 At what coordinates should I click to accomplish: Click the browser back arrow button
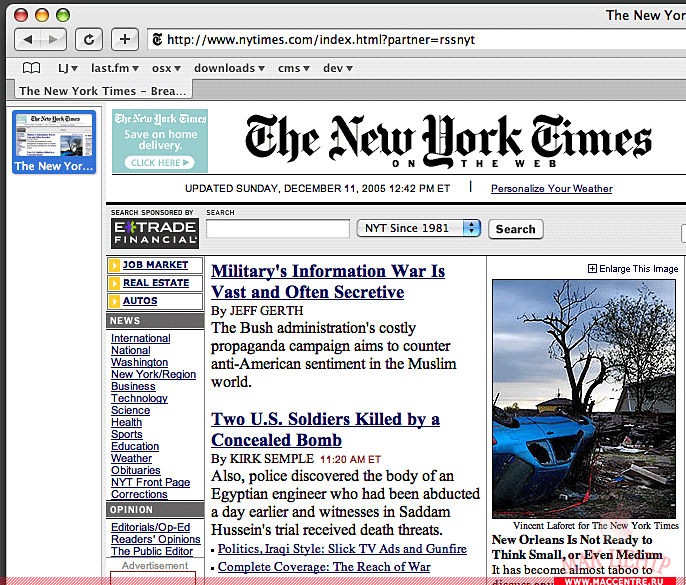(x=28, y=40)
